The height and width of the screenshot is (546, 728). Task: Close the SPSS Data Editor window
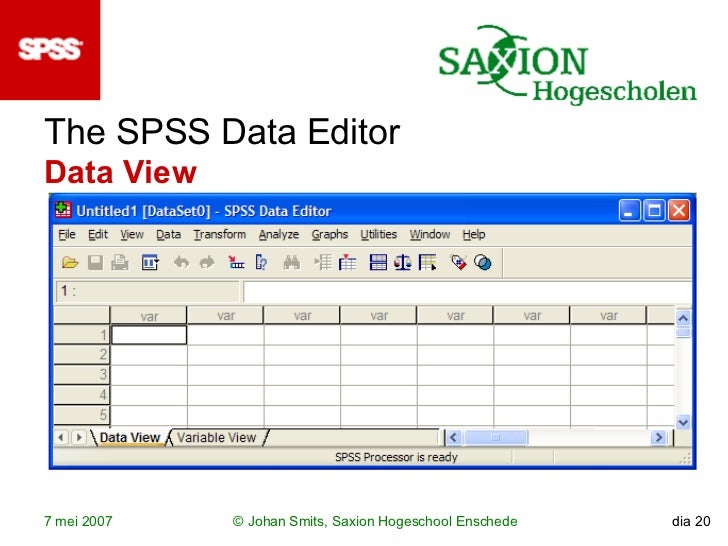(x=679, y=211)
